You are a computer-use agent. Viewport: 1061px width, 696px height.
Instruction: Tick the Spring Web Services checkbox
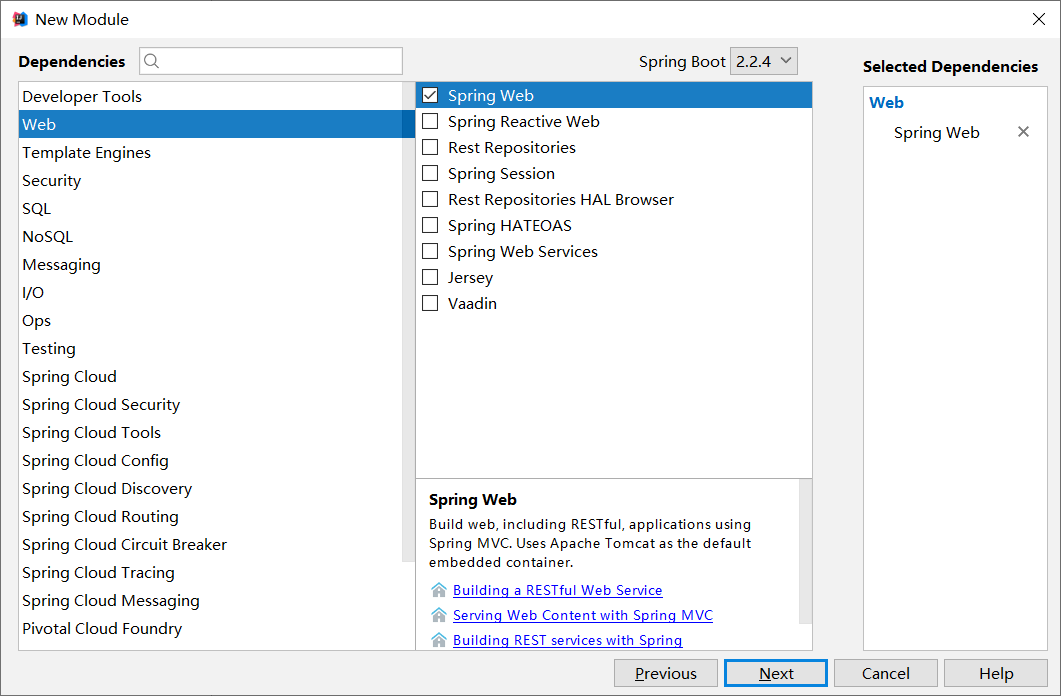(430, 252)
